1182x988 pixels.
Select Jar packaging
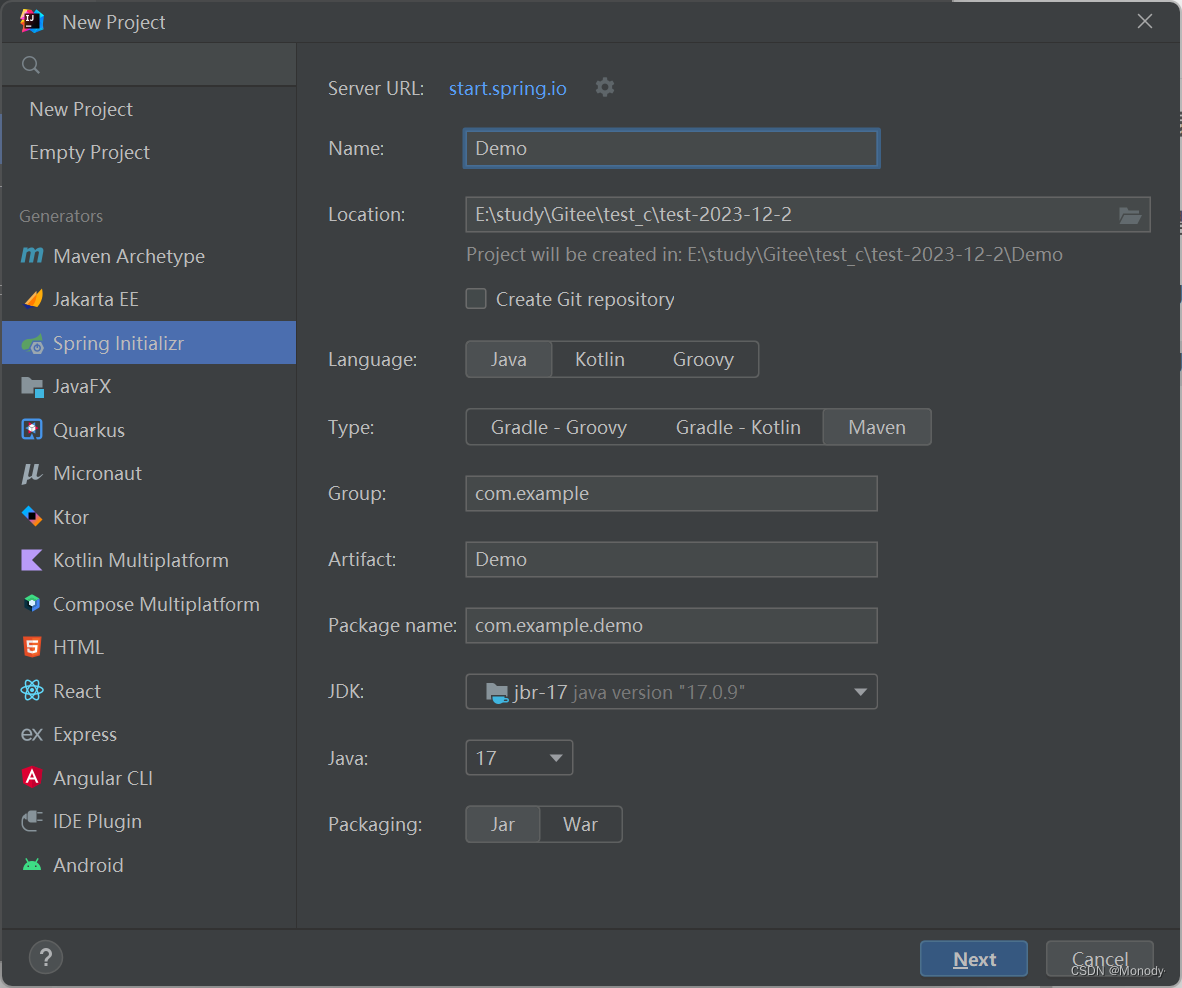(503, 824)
